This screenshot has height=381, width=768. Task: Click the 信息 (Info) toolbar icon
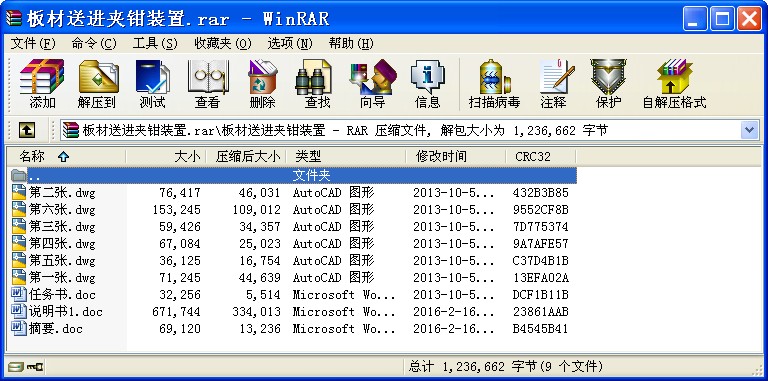tap(427, 77)
